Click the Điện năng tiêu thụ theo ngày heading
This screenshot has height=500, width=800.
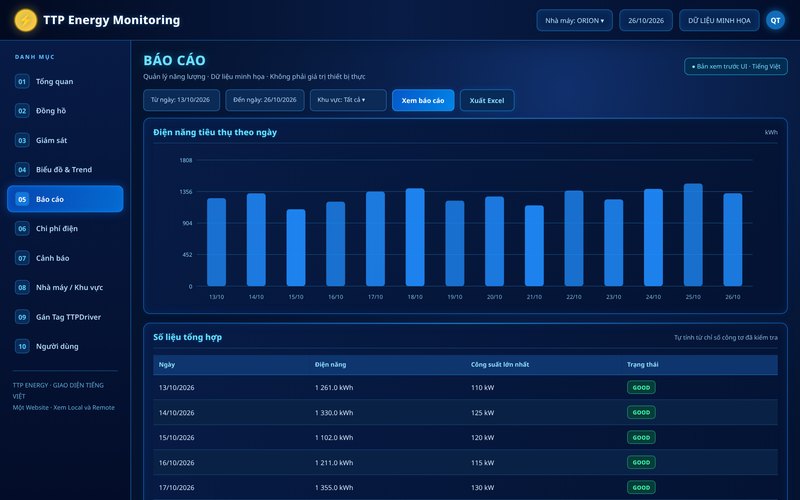tap(215, 132)
